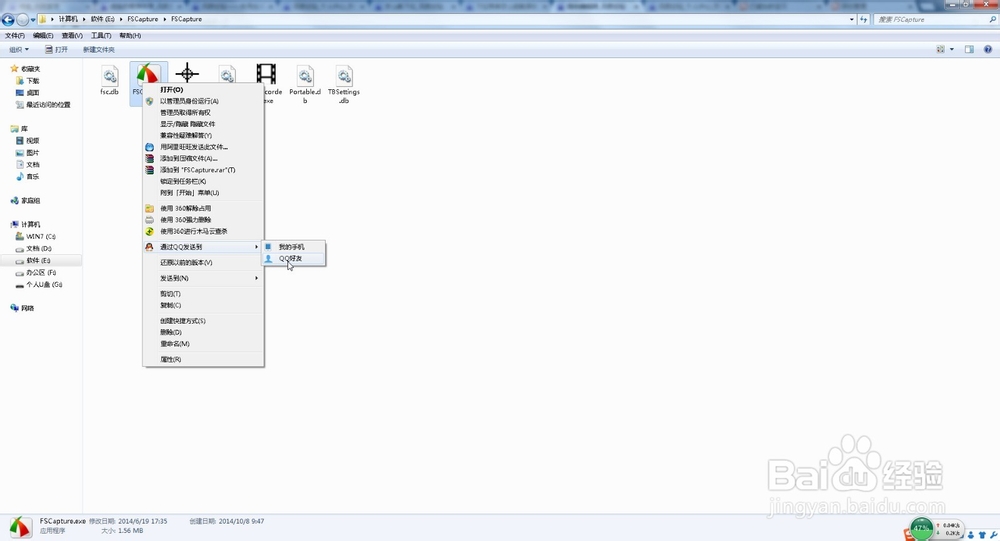Open the 文件(F) menu

pos(15,36)
